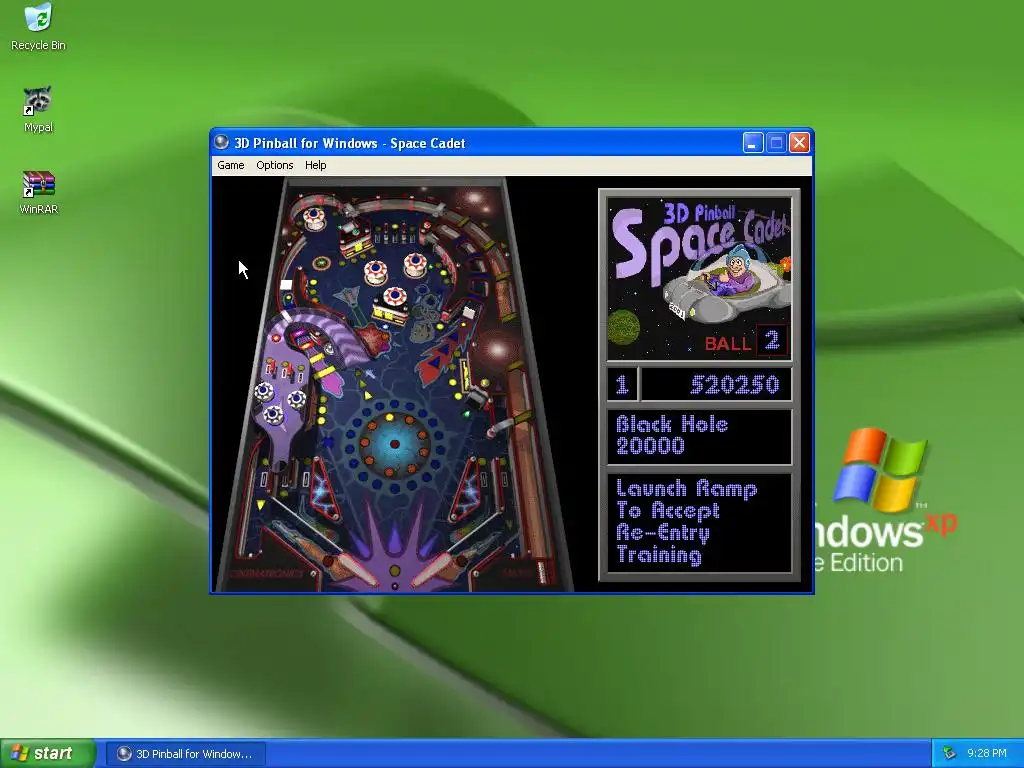This screenshot has height=768, width=1024.
Task: Click the 3D Pinball taskbar button
Action: [x=186, y=754]
